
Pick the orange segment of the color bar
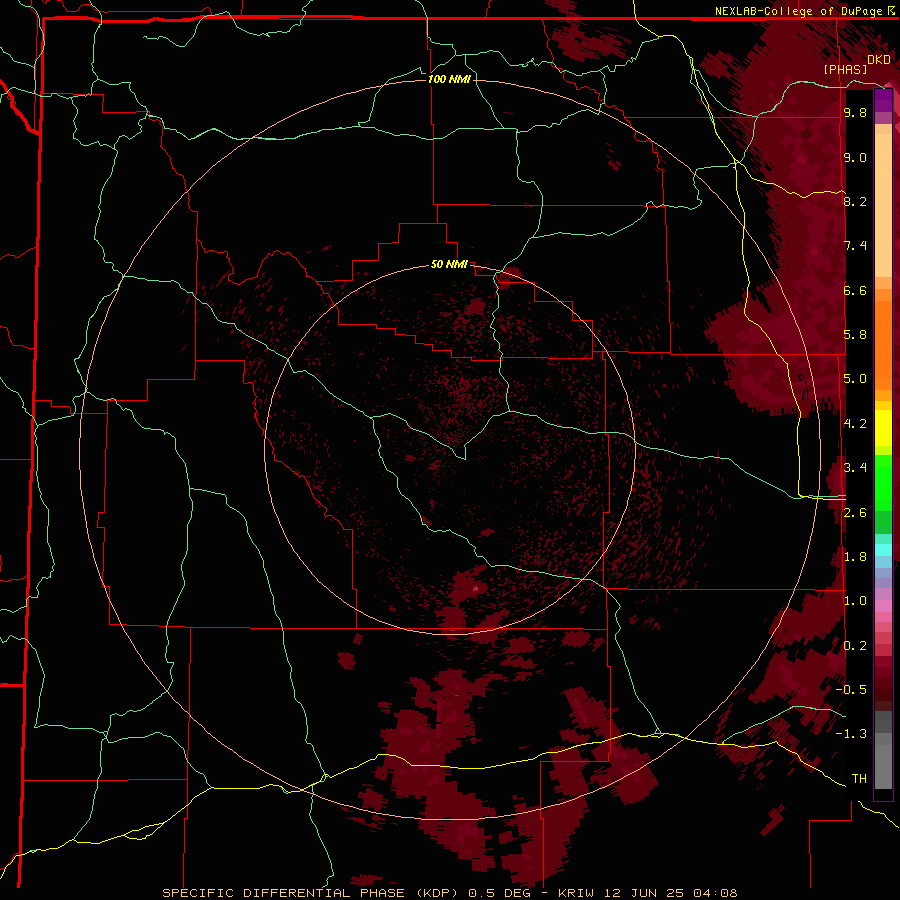click(x=883, y=346)
